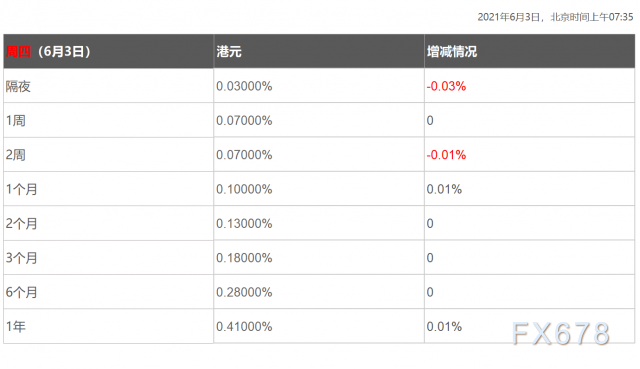Select the 港元 column header
This screenshot has width=640, height=369.
[x=229, y=51]
